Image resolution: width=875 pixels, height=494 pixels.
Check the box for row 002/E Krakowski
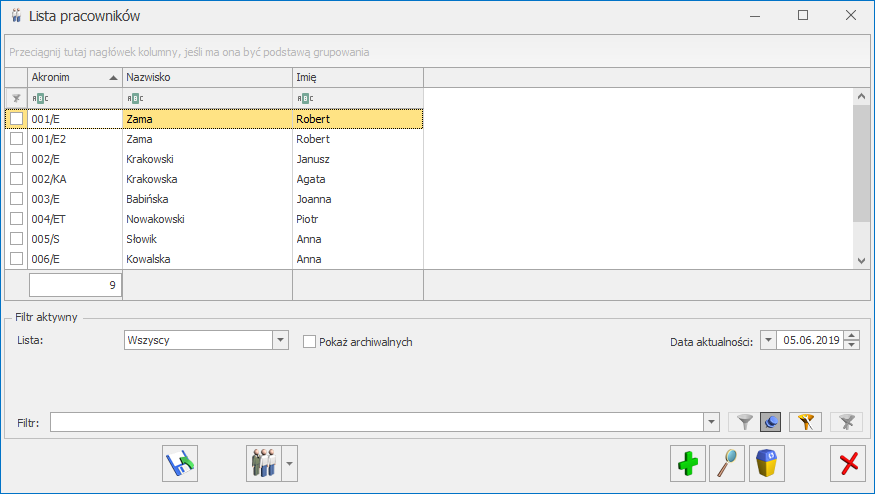tap(17, 159)
